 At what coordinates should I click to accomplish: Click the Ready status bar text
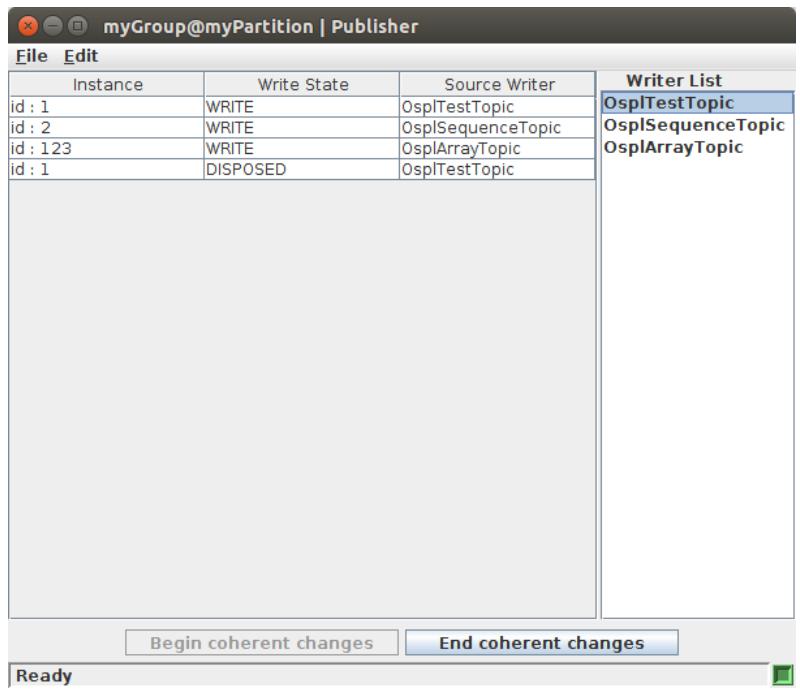44,675
